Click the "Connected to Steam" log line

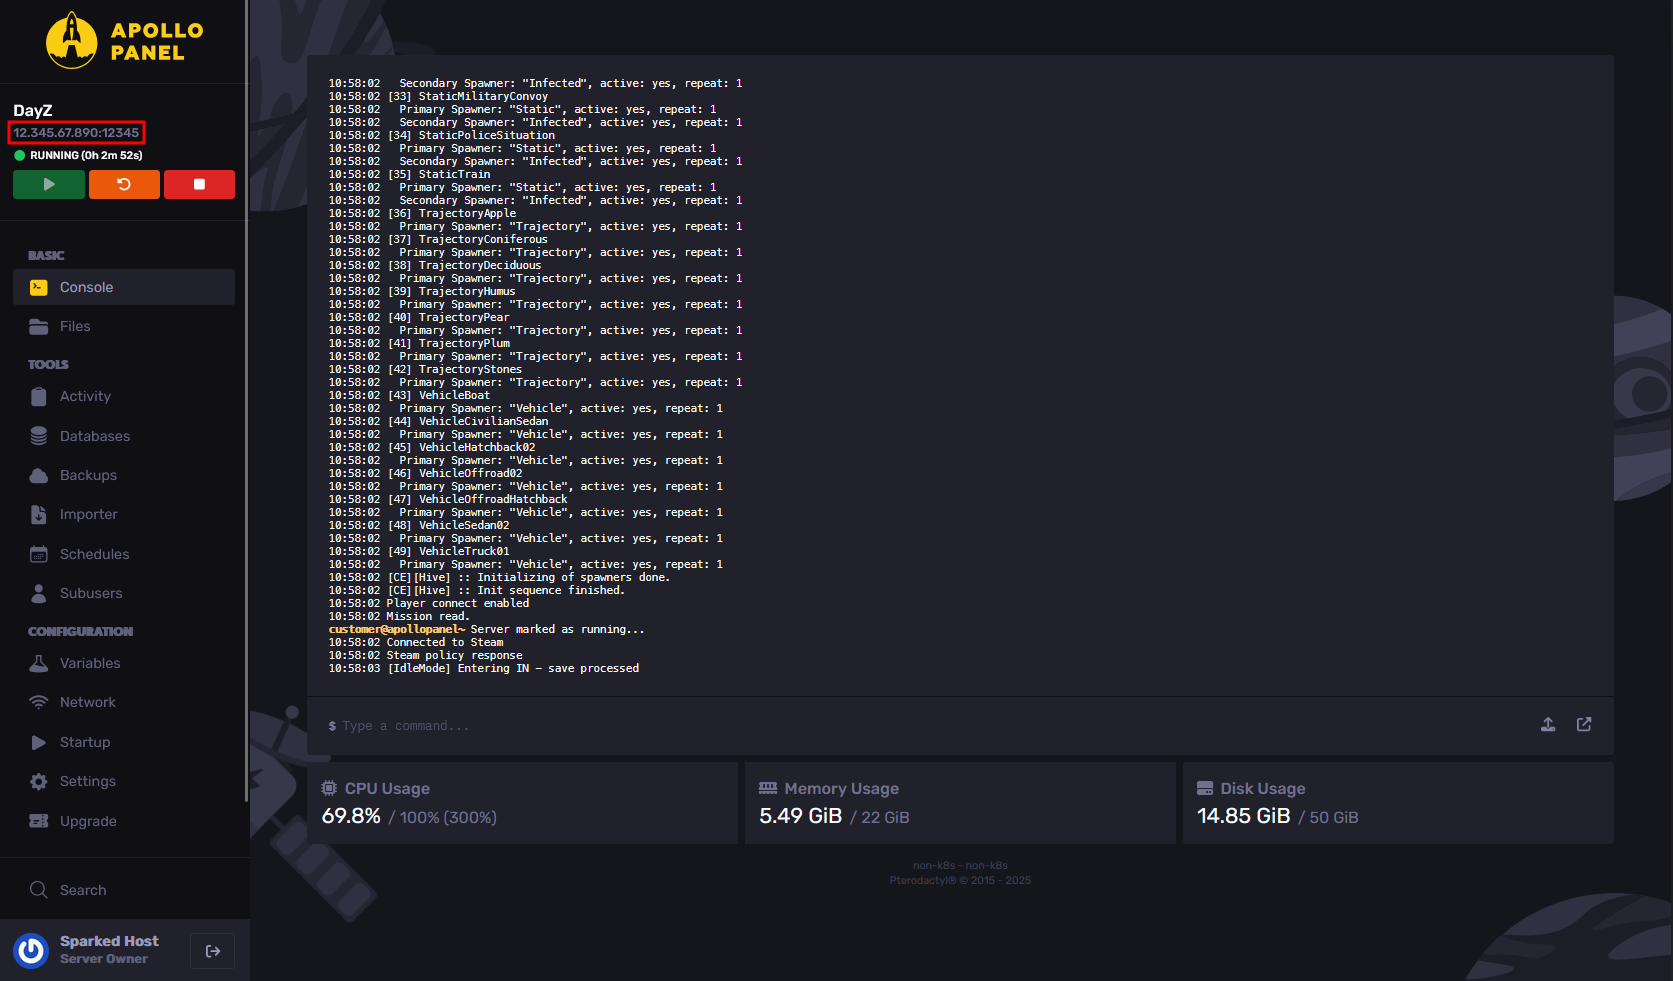tap(416, 642)
